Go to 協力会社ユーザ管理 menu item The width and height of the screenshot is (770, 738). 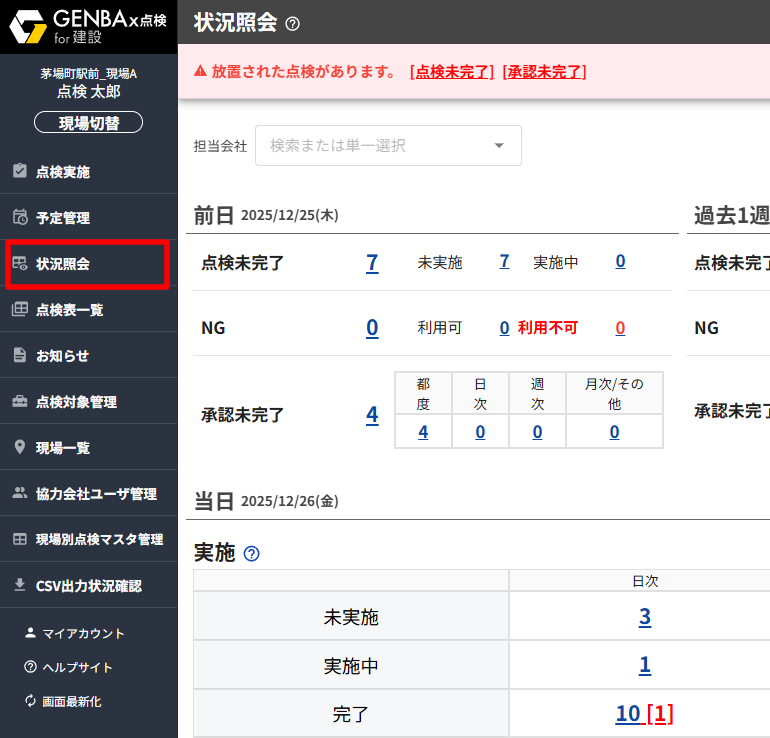tap(96, 493)
